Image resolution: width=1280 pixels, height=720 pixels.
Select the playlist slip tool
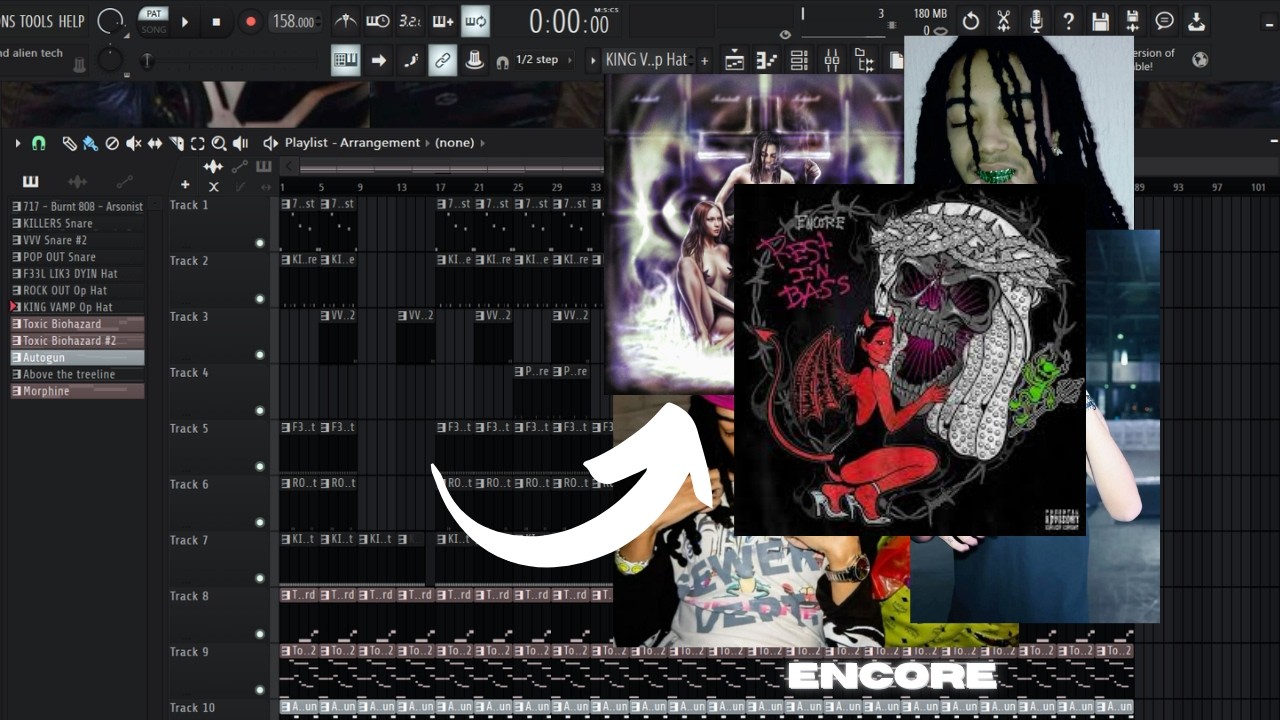pos(155,143)
